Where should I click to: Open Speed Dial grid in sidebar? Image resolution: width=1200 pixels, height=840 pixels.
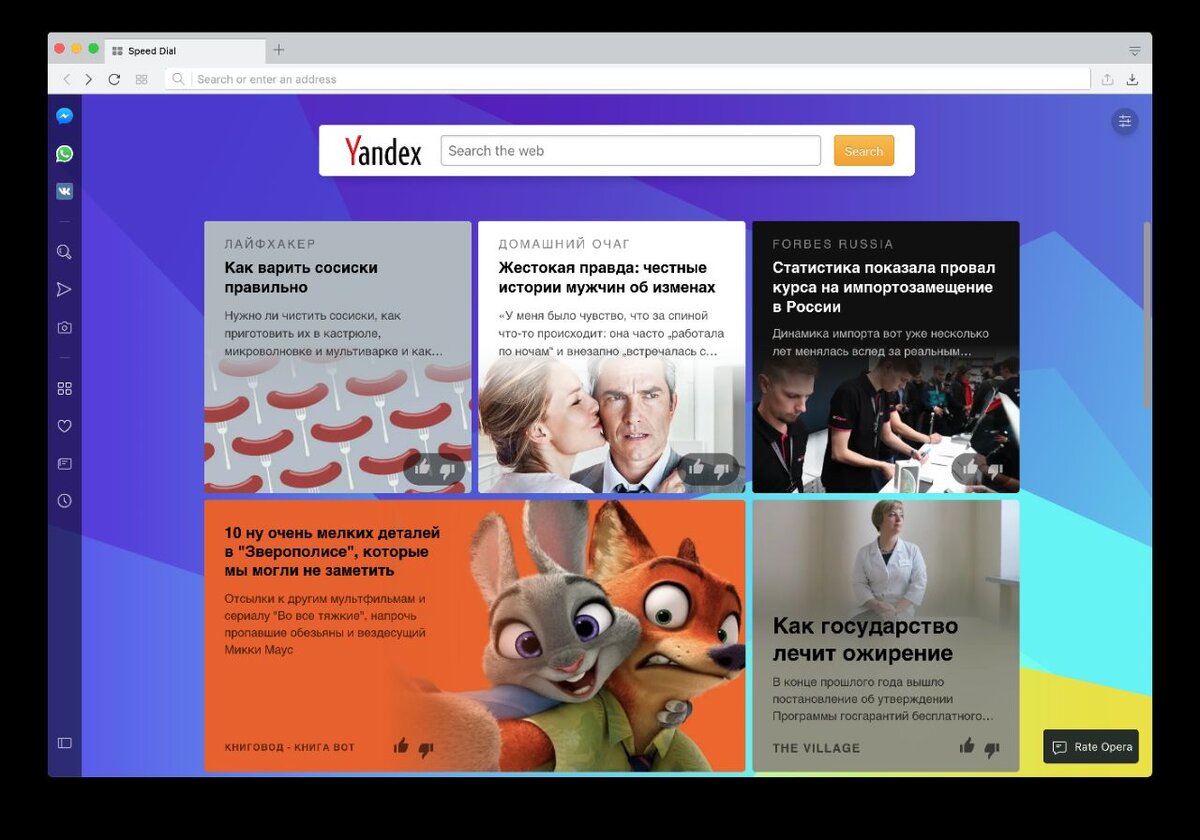[64, 388]
